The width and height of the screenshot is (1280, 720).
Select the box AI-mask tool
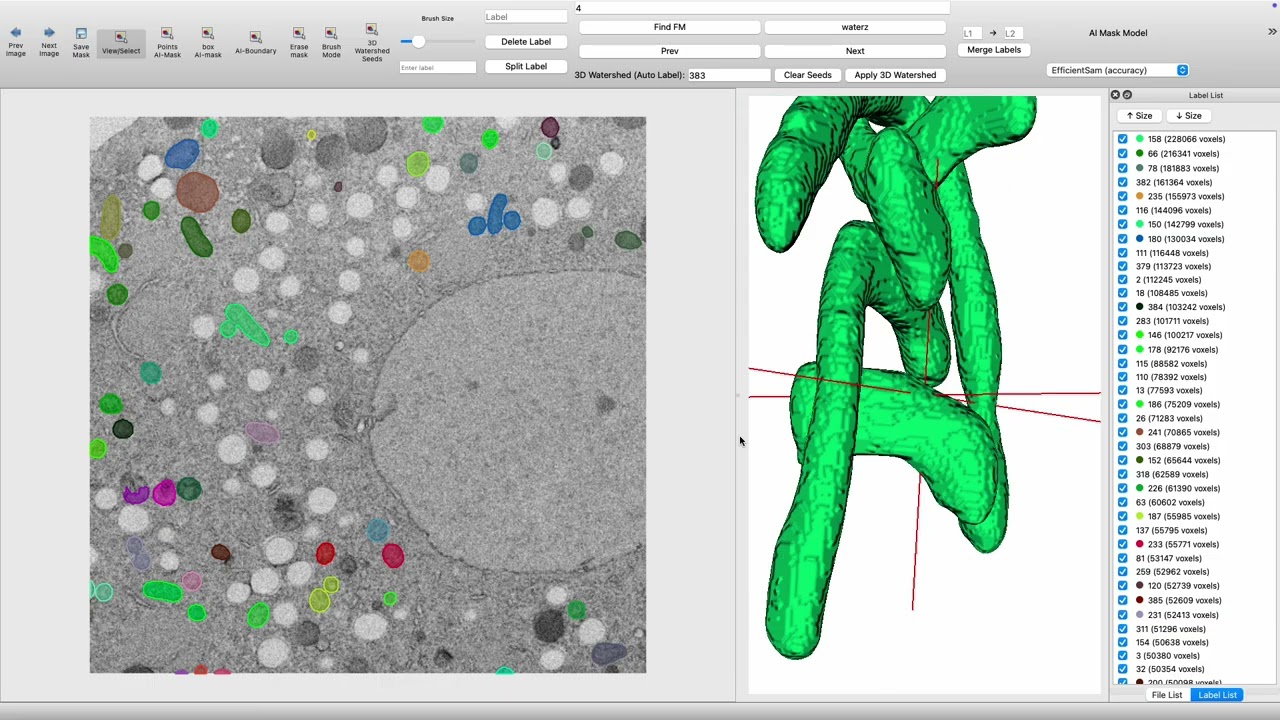(x=208, y=42)
